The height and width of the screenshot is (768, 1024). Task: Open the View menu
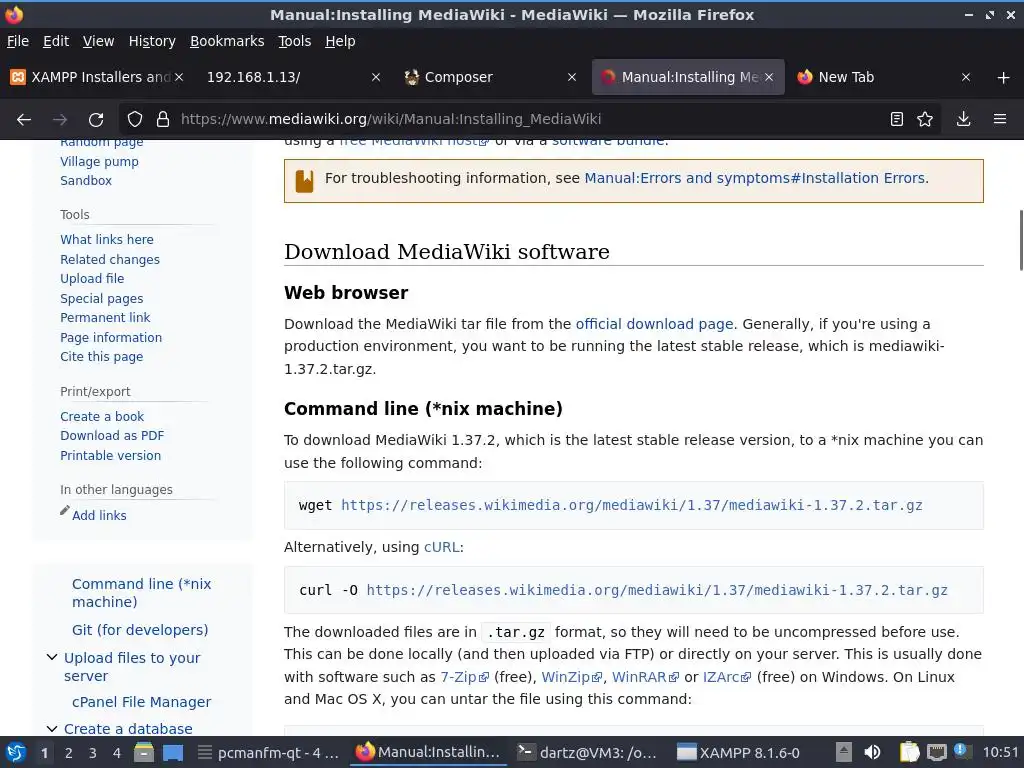pos(99,41)
